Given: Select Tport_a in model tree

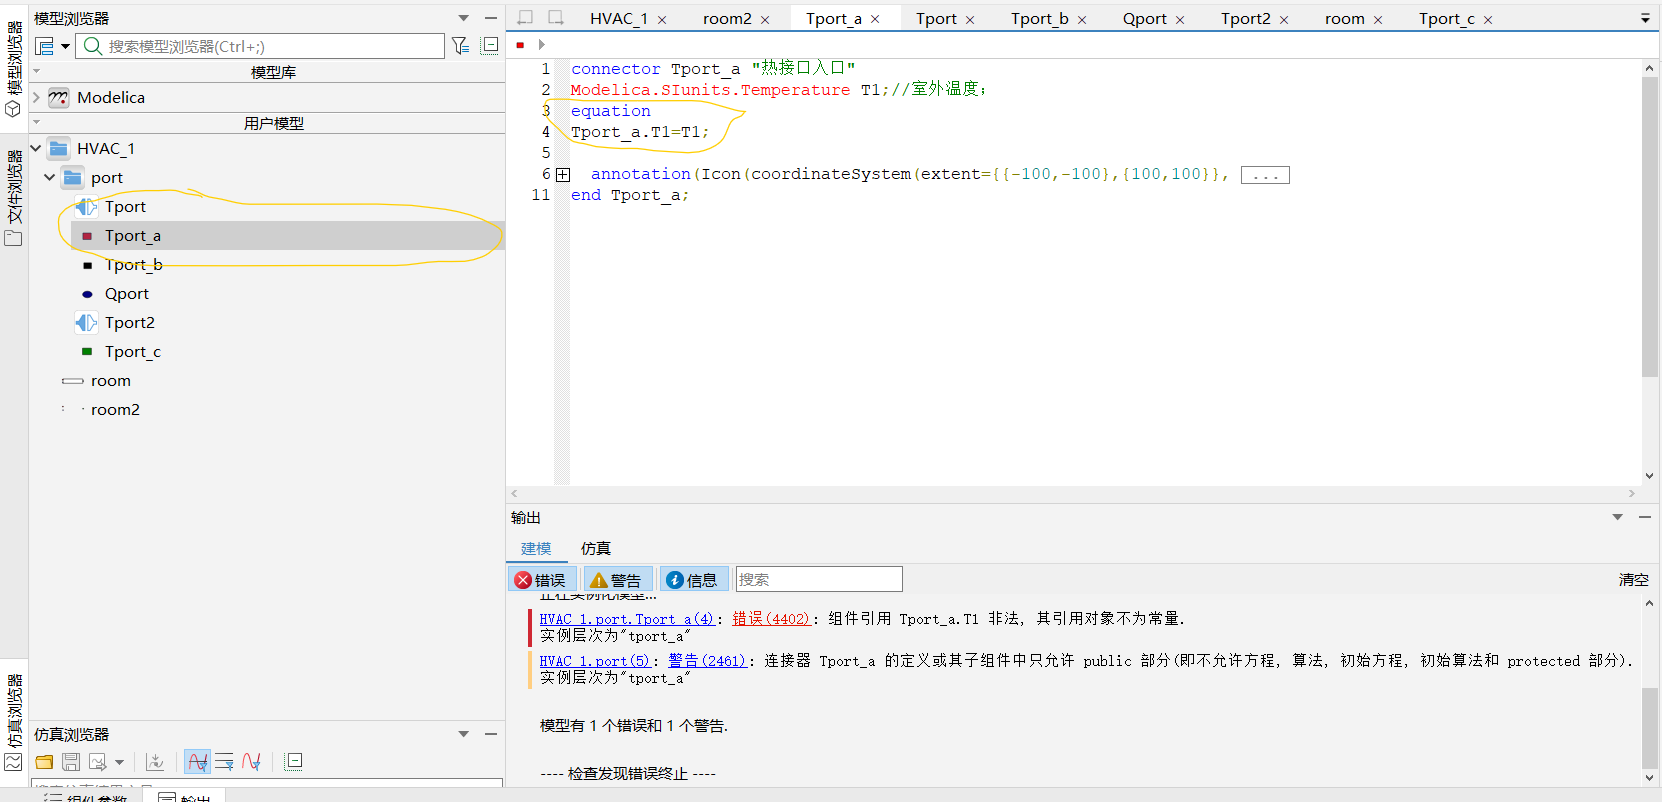Looking at the screenshot, I should coord(133,235).
